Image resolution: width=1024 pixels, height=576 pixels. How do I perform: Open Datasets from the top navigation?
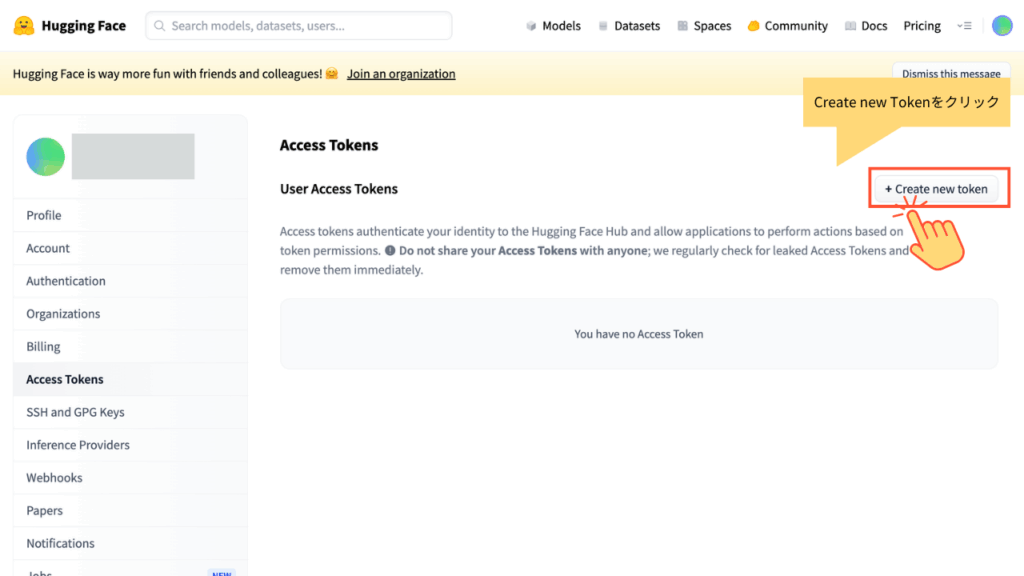pos(629,26)
